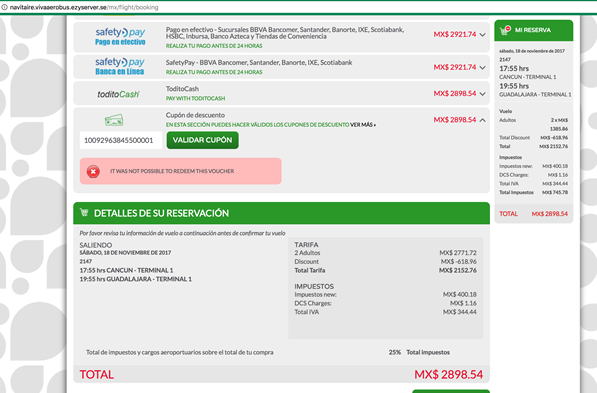Click the 'Total IVA' MX$ 344.44 row in details
The image size is (597, 393).
pos(385,312)
